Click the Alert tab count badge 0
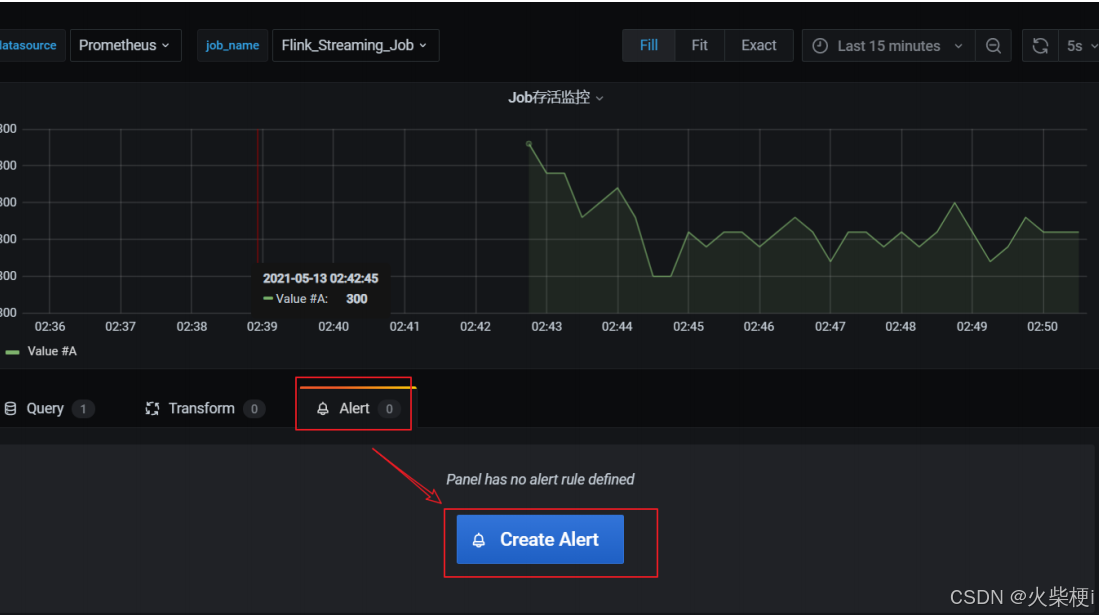The image size is (1099, 615). tap(389, 409)
